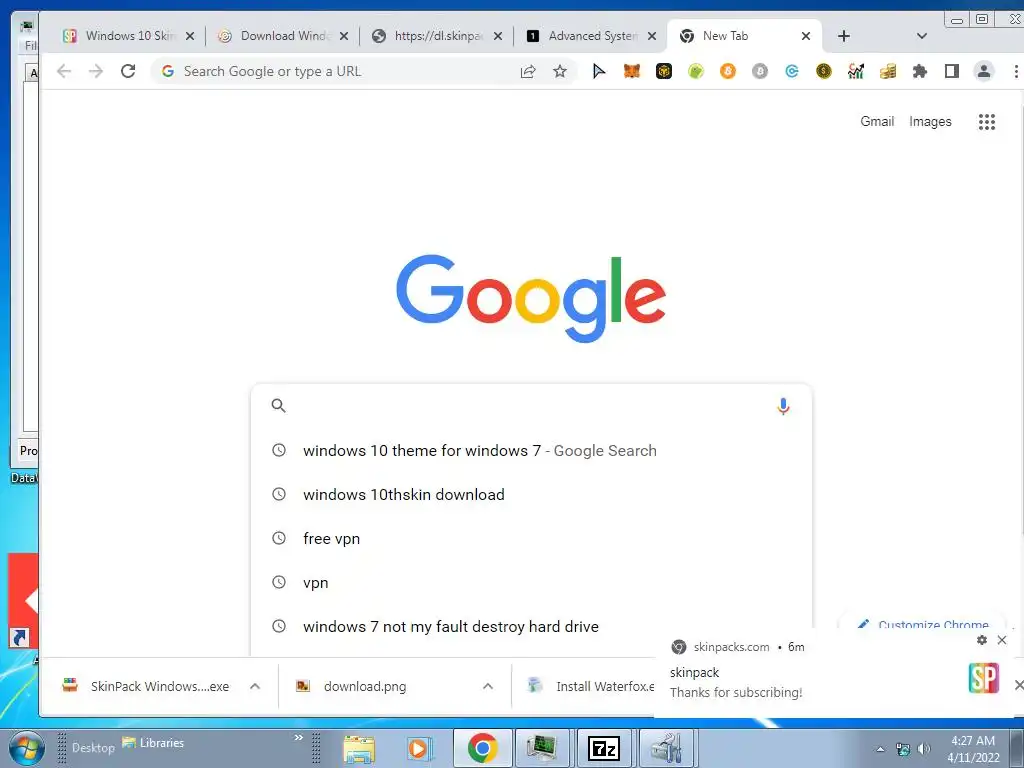Click the MetaMask fox extension icon
This screenshot has width=1024, height=768.
click(632, 71)
